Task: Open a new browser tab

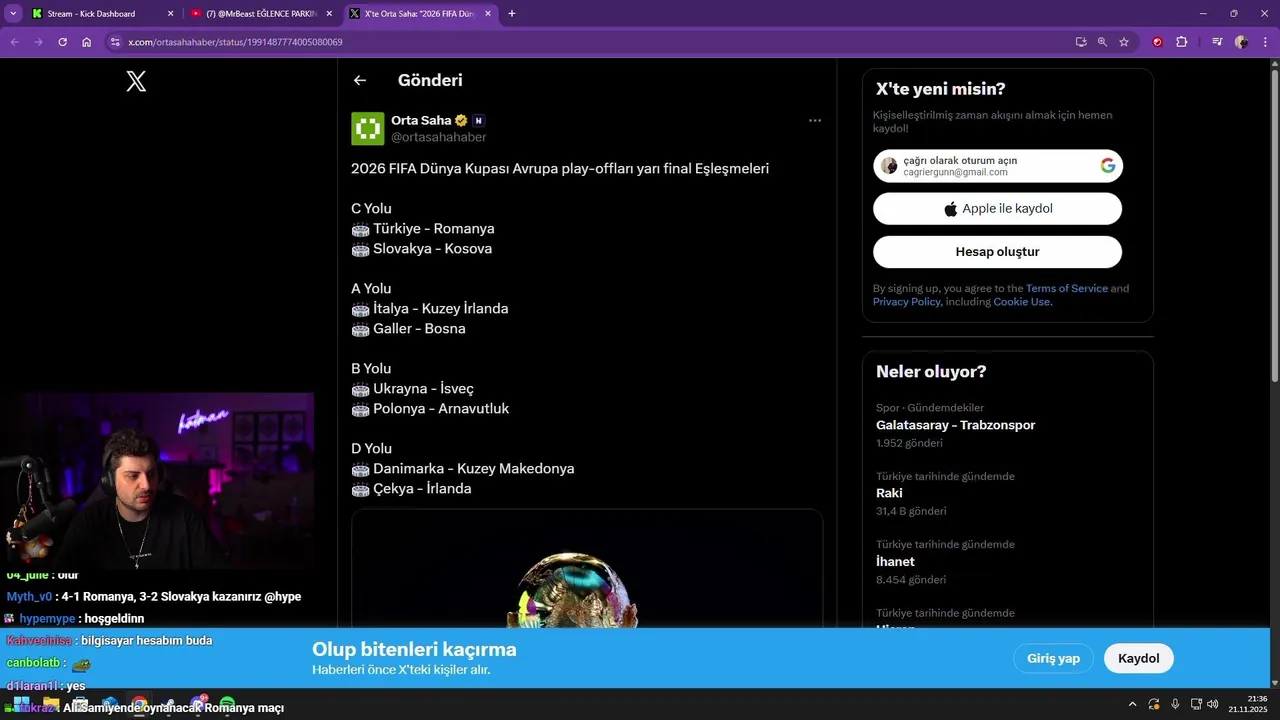Action: (x=512, y=14)
